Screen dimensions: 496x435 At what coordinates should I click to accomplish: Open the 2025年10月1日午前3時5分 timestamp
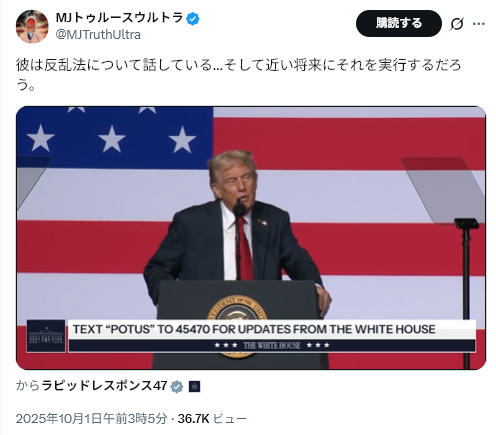coord(91,418)
